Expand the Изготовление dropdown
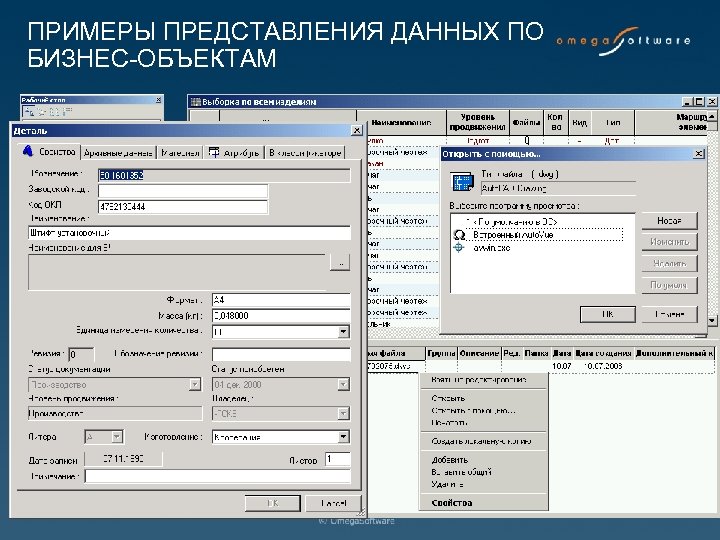The height and width of the screenshot is (540, 720). click(x=343, y=437)
